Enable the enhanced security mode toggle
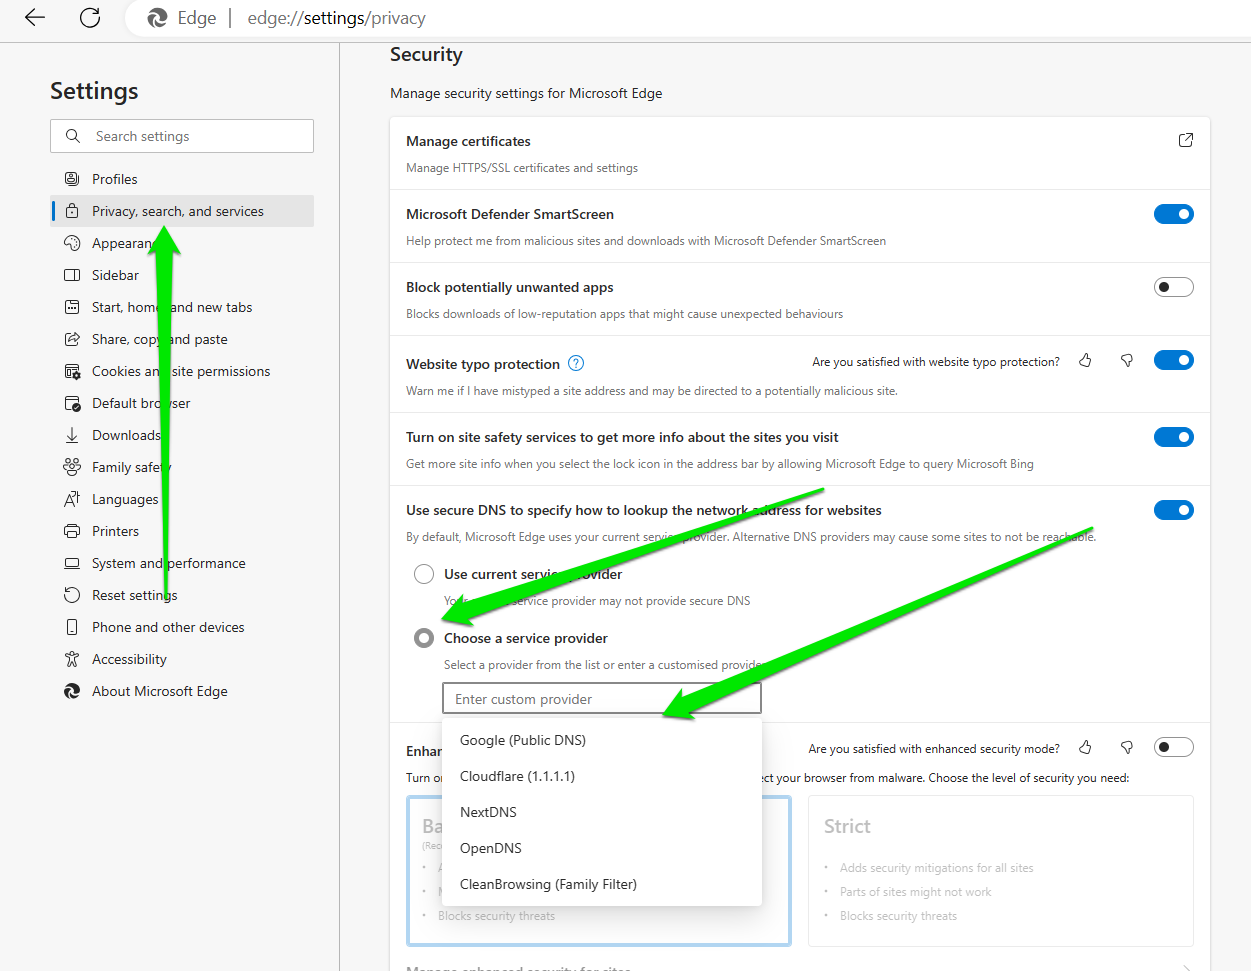The width and height of the screenshot is (1251, 971). point(1174,747)
